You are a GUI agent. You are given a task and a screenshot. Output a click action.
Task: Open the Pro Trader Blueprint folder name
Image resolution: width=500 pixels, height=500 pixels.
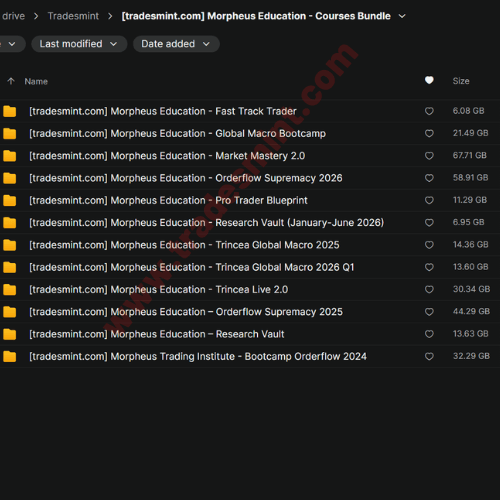pyautogui.click(x=168, y=201)
